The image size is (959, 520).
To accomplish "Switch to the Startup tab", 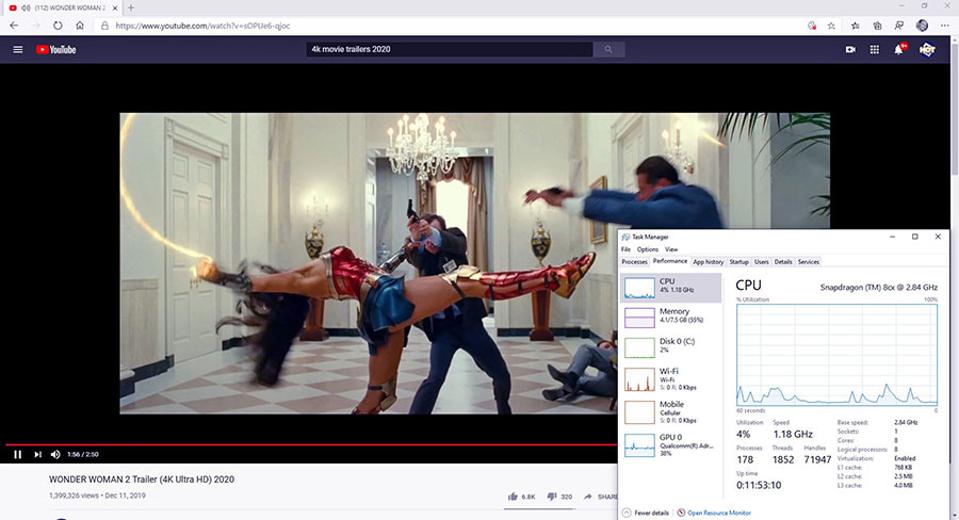I will 739,262.
